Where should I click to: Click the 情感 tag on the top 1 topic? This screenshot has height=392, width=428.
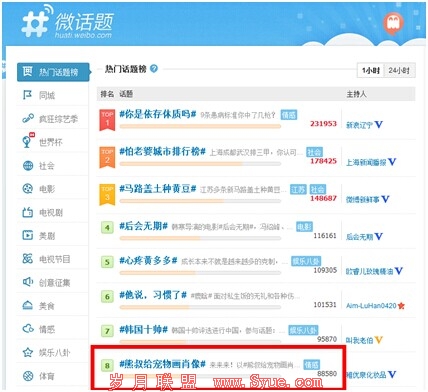tap(289, 115)
